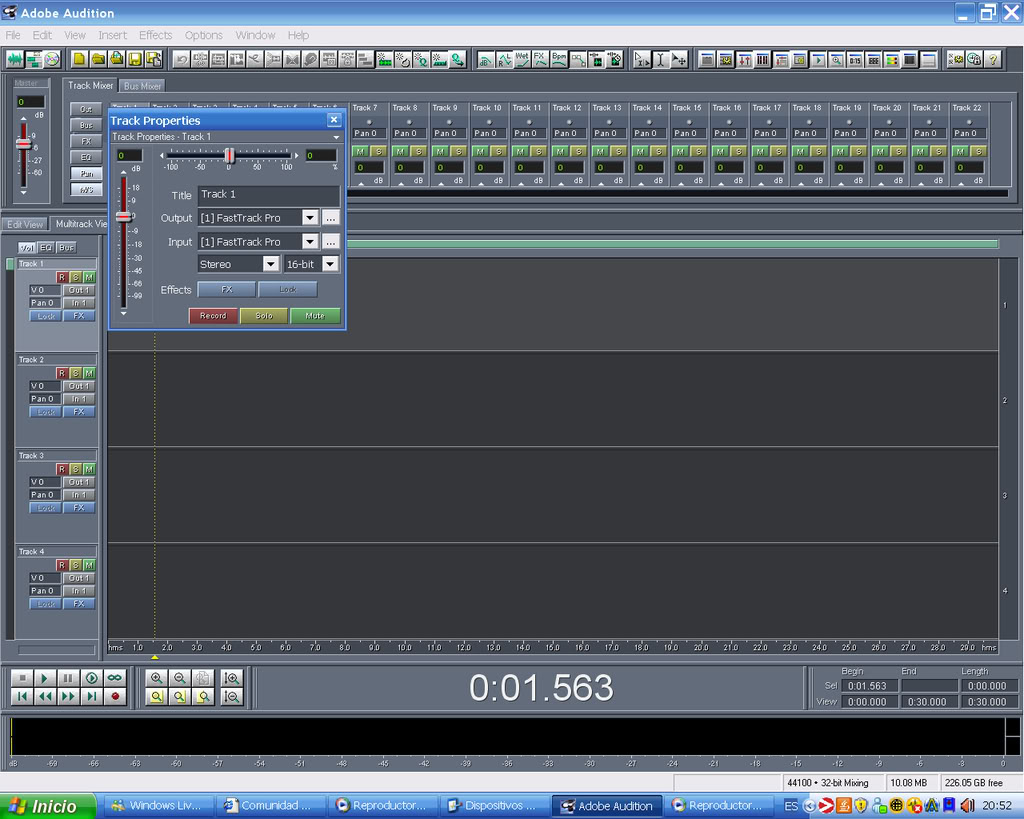The width and height of the screenshot is (1024, 819).
Task: Open the Effects menu
Action: [x=155, y=35]
